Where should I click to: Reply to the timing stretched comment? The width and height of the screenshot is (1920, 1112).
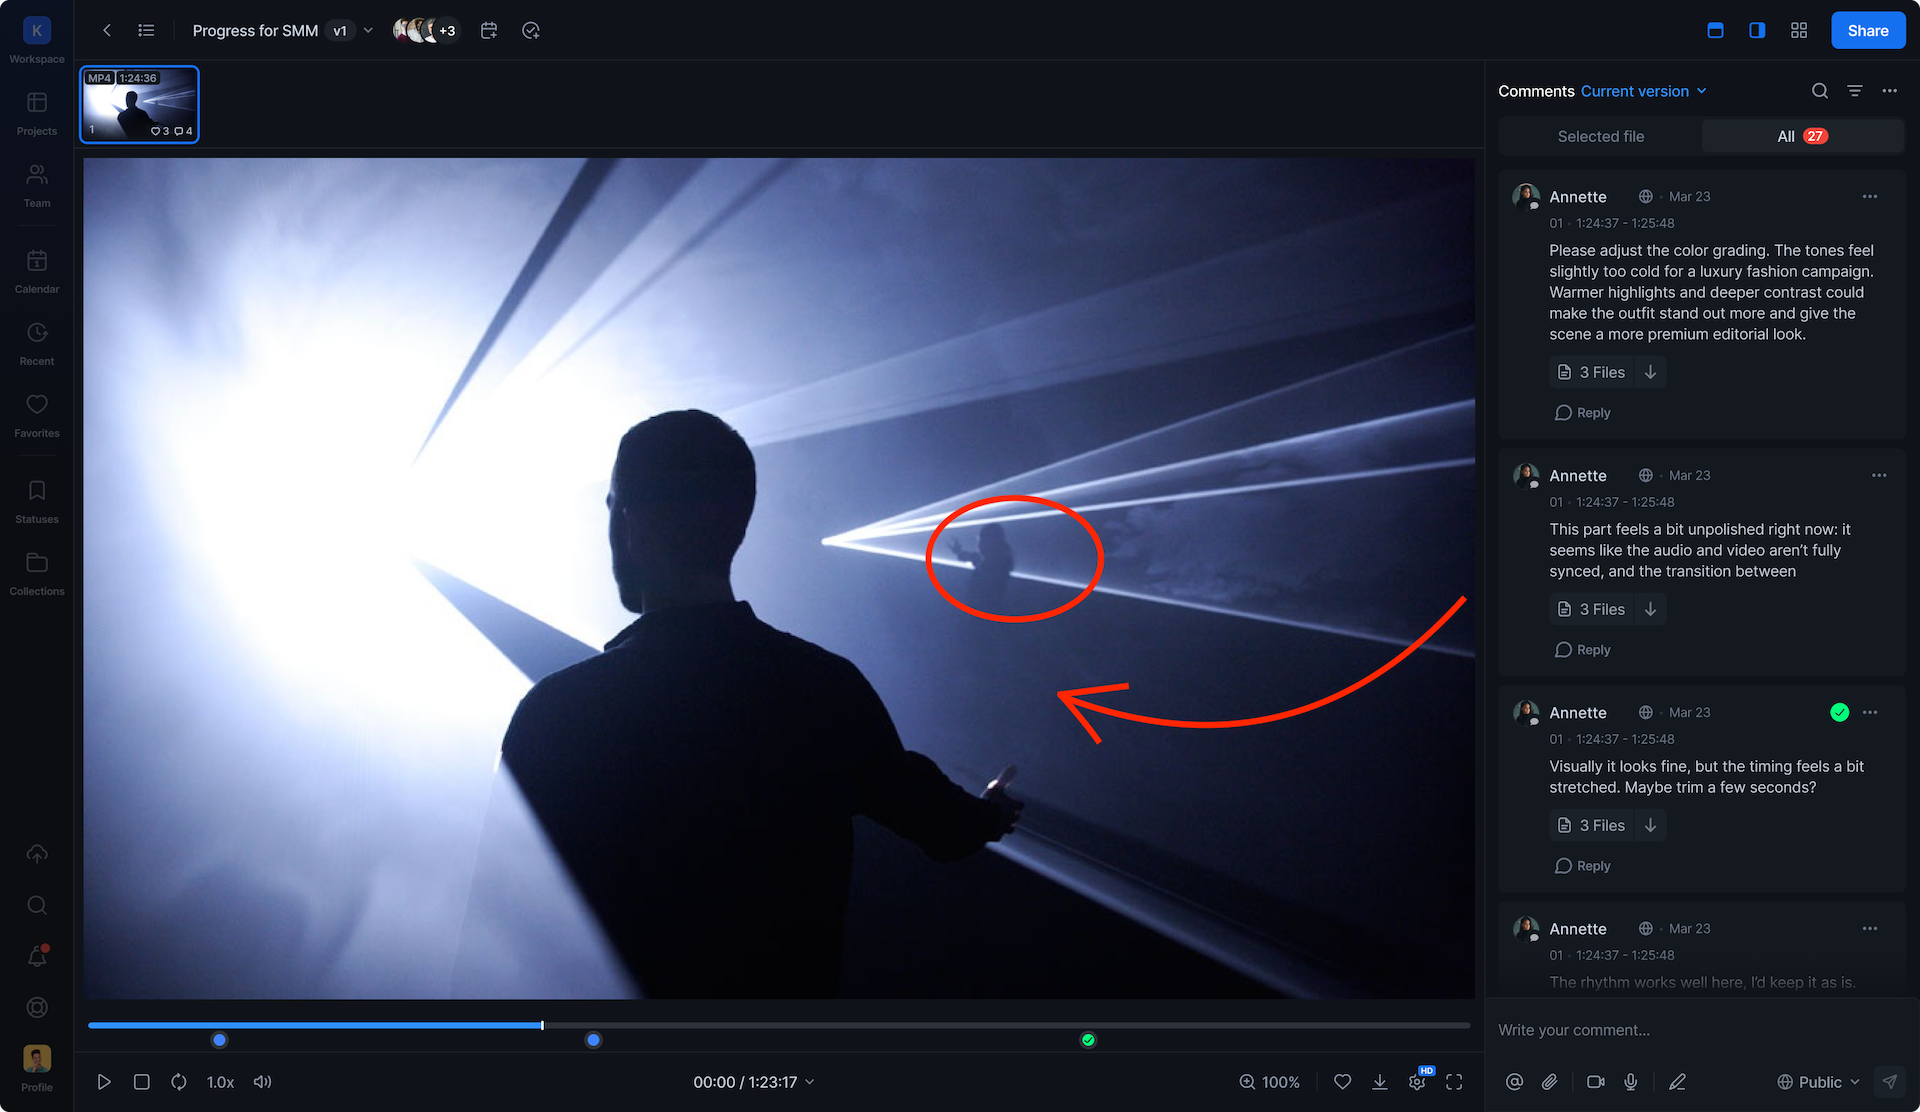point(1583,866)
